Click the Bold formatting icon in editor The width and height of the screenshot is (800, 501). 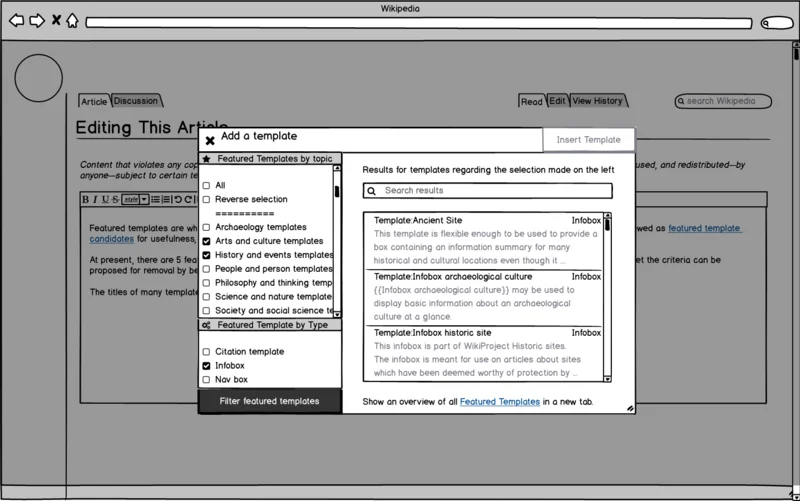[x=86, y=199]
